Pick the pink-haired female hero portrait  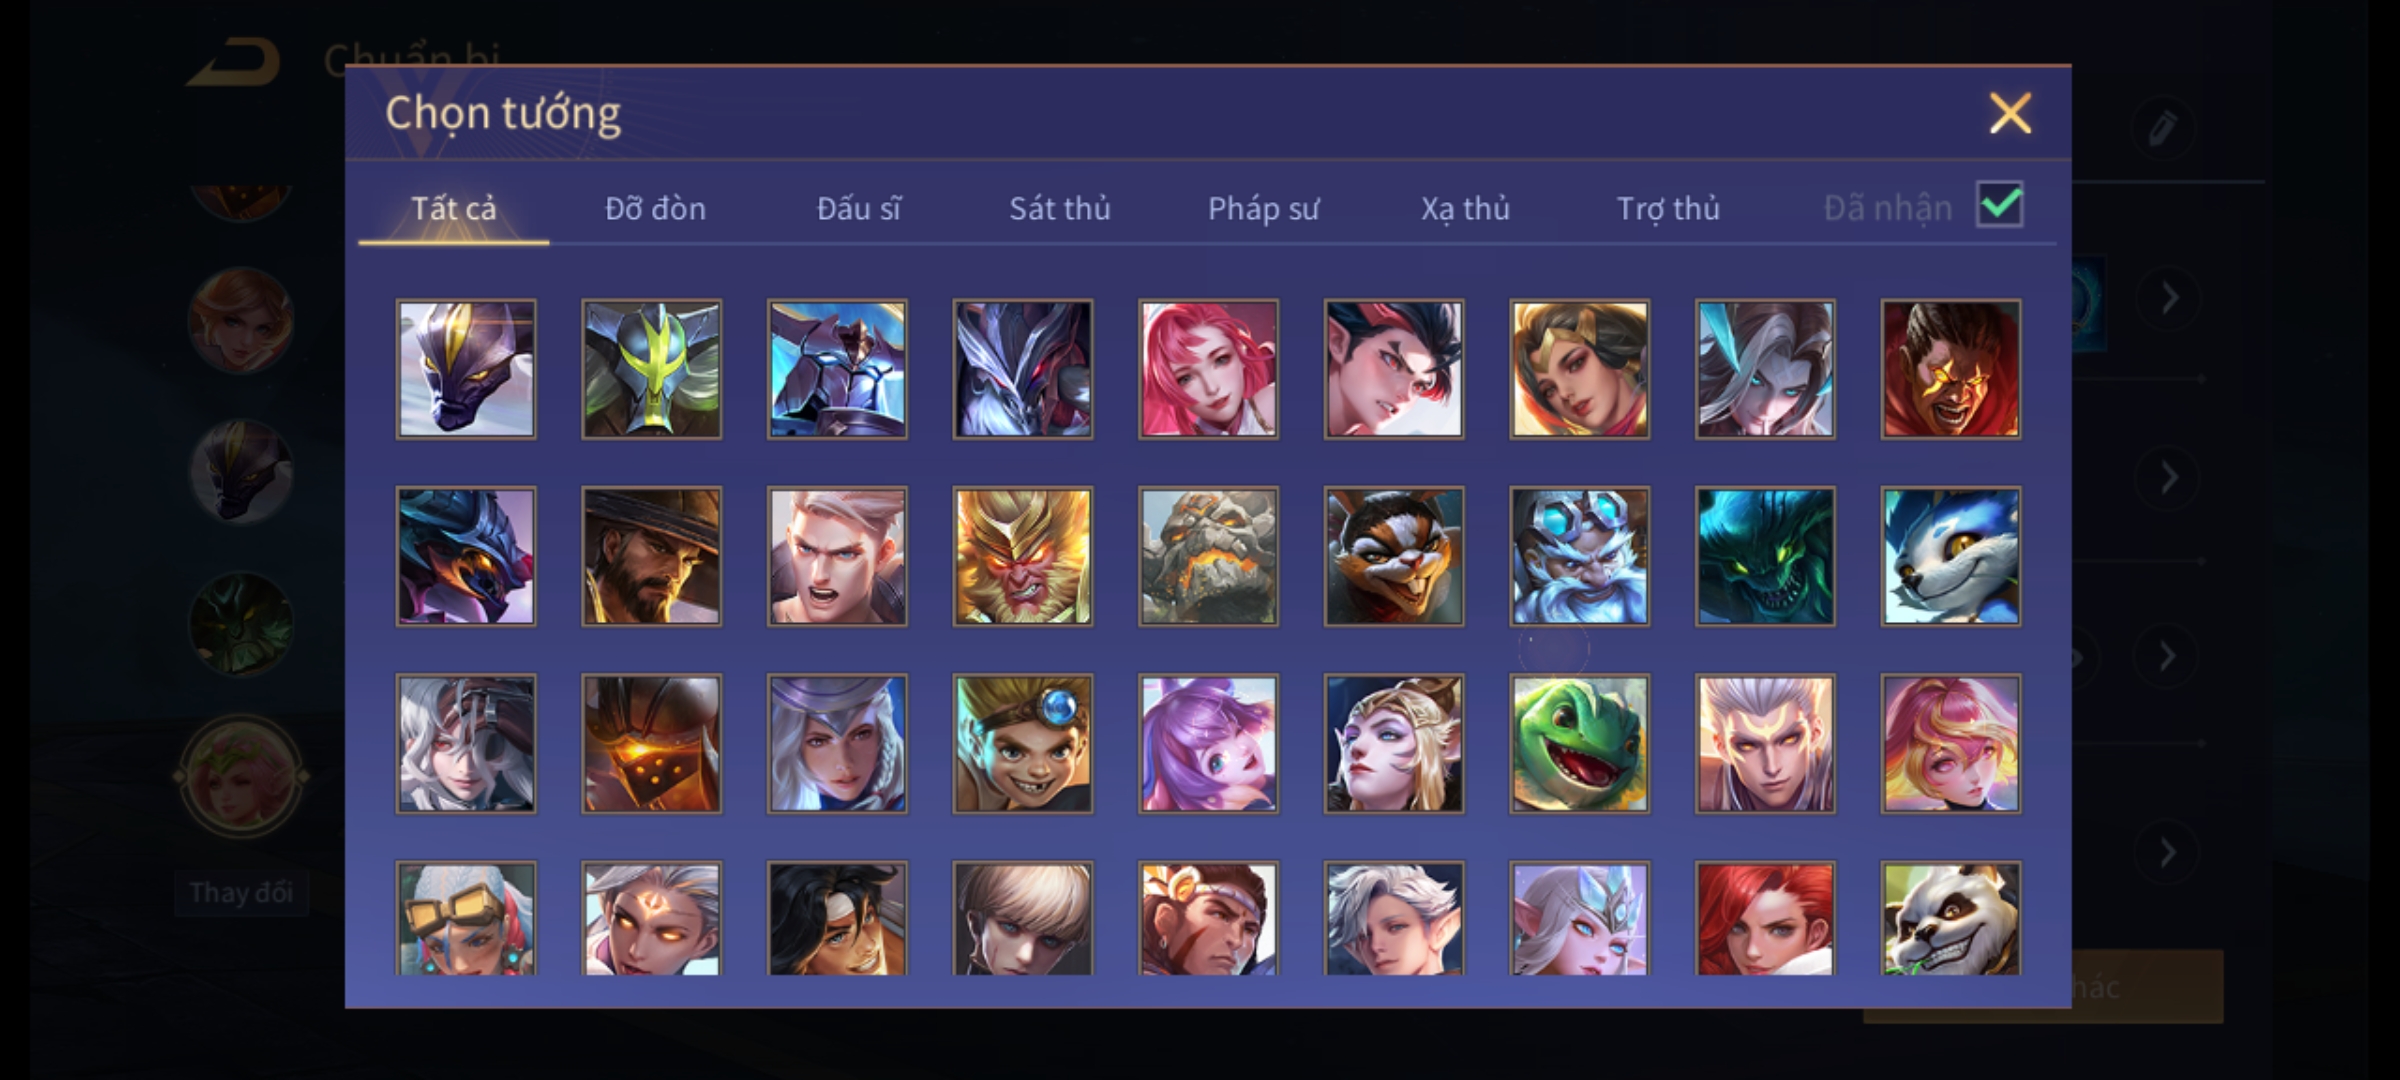pyautogui.click(x=1208, y=369)
